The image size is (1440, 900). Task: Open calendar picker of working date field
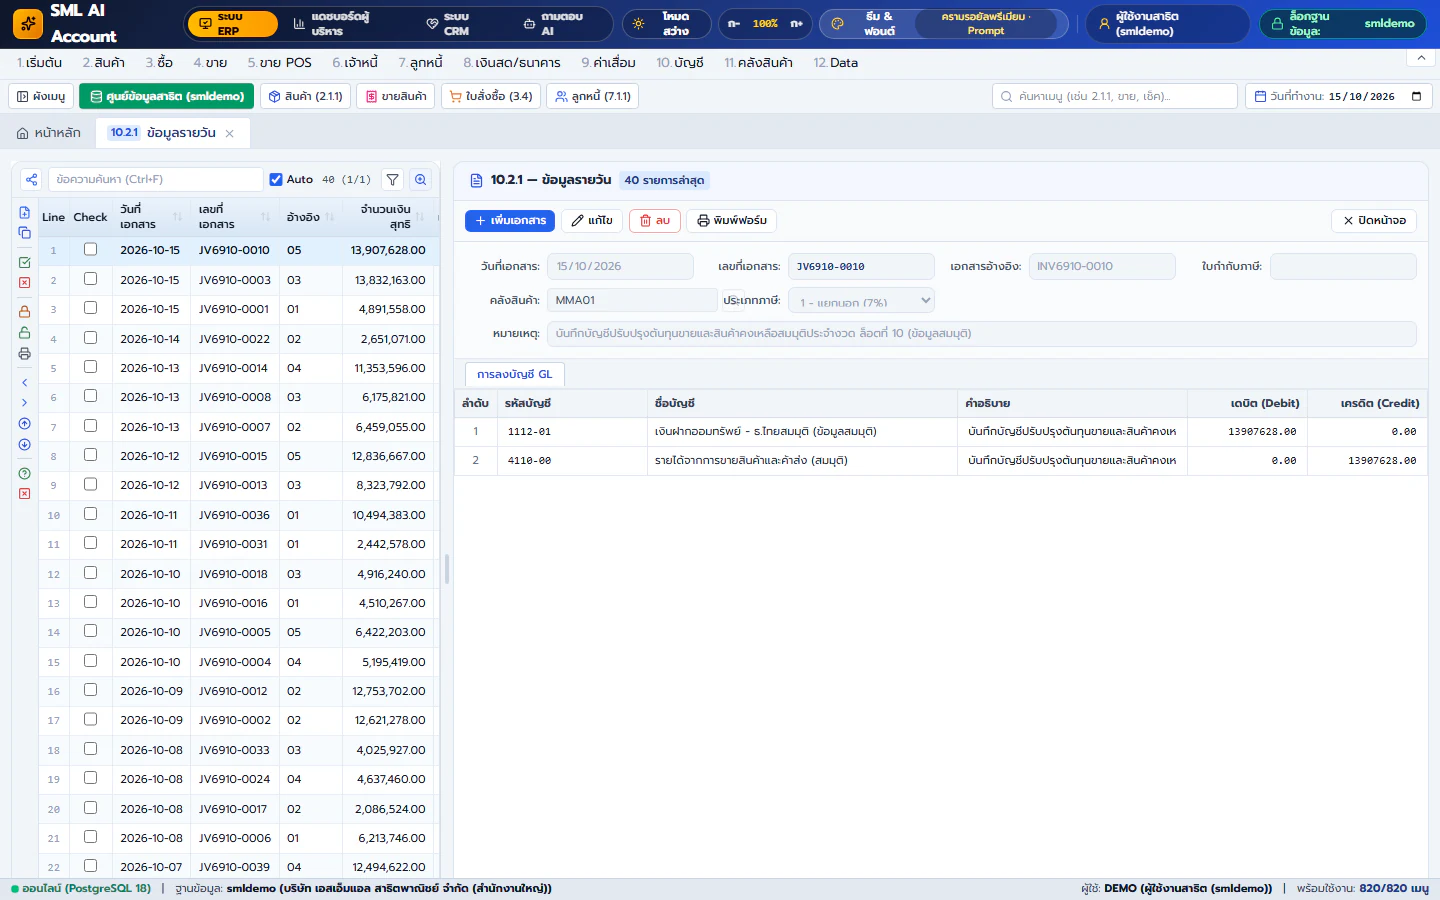tap(1416, 96)
